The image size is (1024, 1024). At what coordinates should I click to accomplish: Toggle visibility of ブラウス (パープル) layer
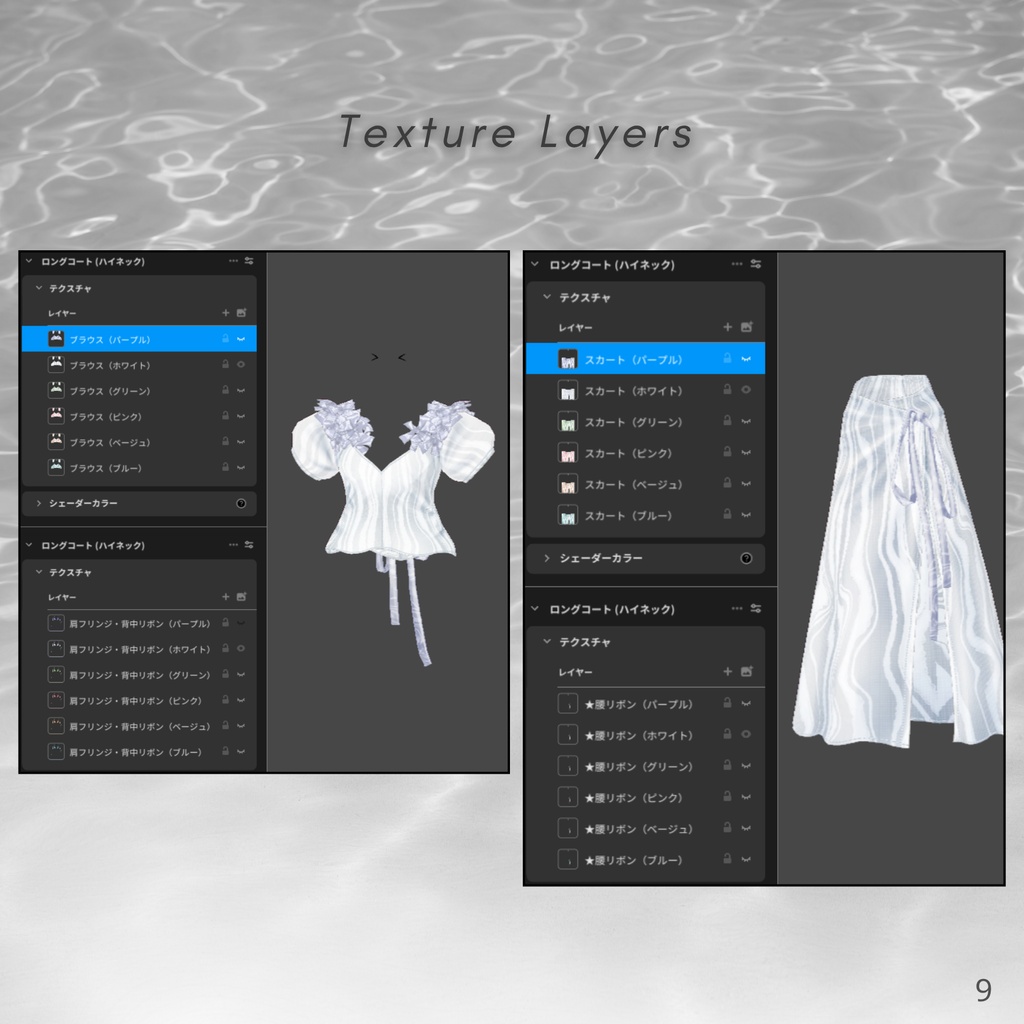pyautogui.click(x=241, y=339)
